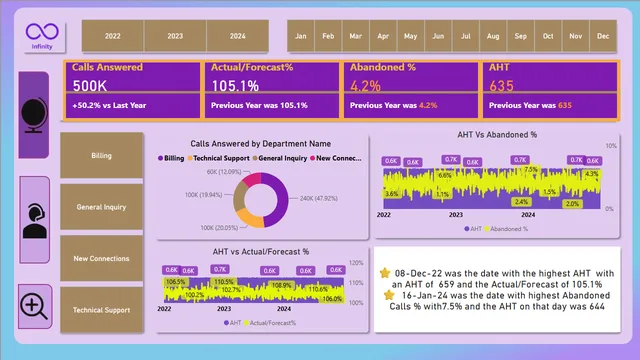Click the purple Billing donut segment
640x360 pixels.
click(x=280, y=200)
